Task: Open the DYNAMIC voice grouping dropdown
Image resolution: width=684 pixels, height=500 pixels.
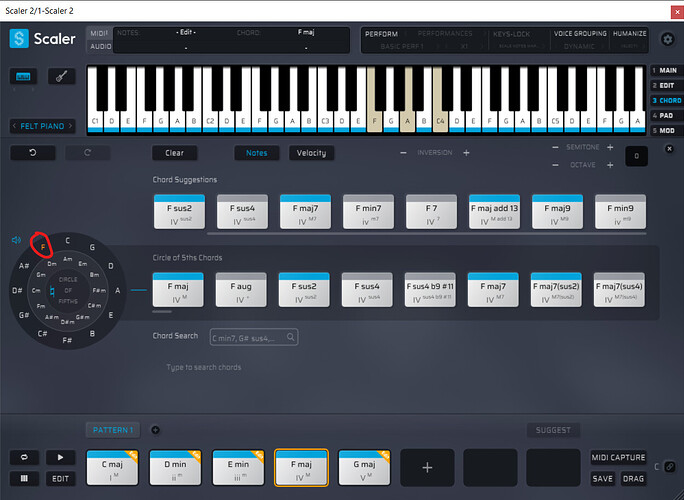Action: 579,46
